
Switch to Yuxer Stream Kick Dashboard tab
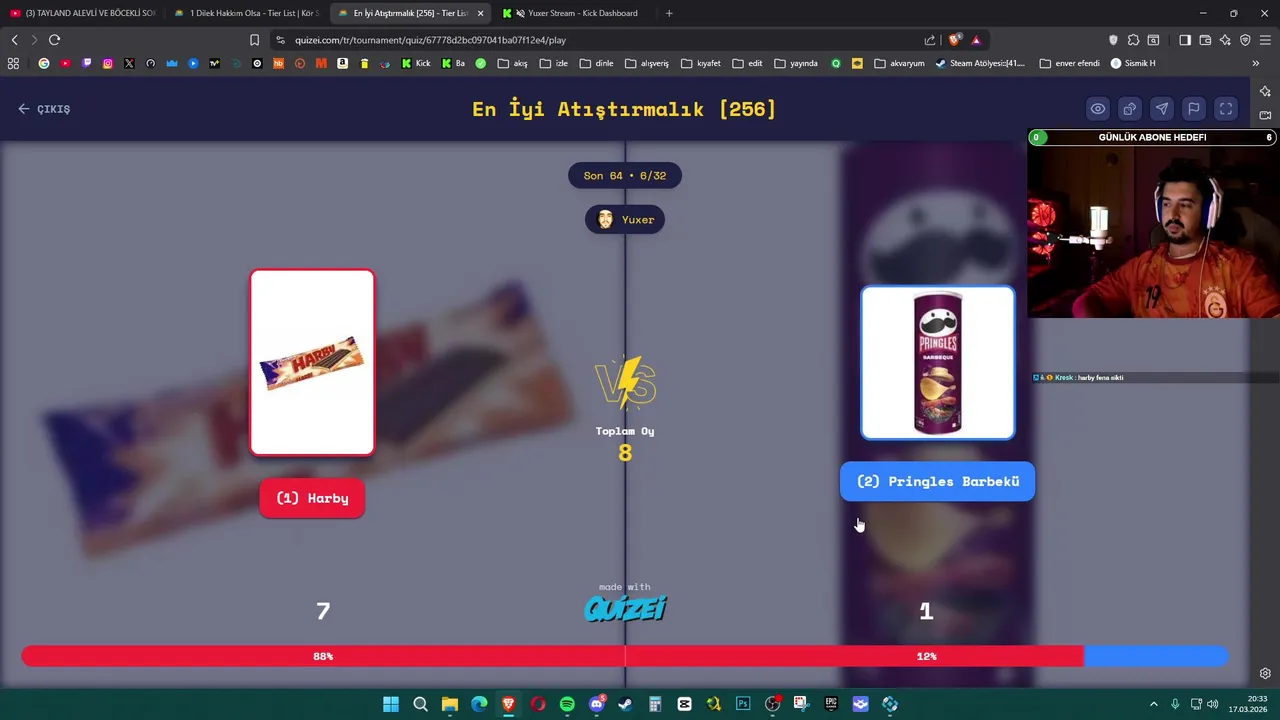574,13
